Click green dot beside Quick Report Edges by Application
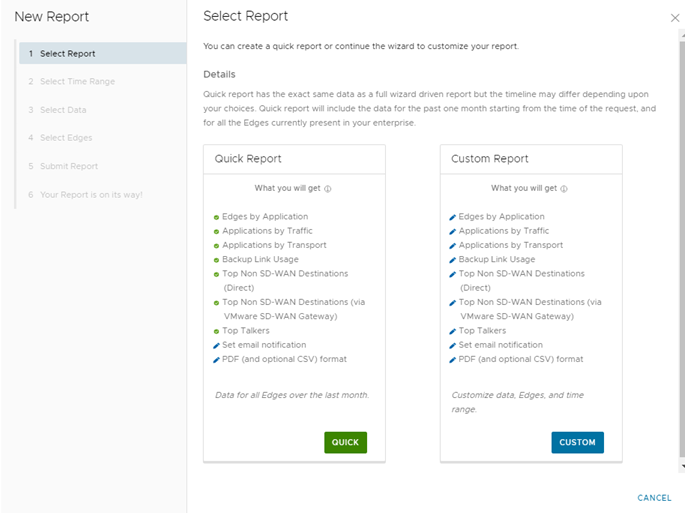Viewport: 685px width, 513px height. point(216,217)
